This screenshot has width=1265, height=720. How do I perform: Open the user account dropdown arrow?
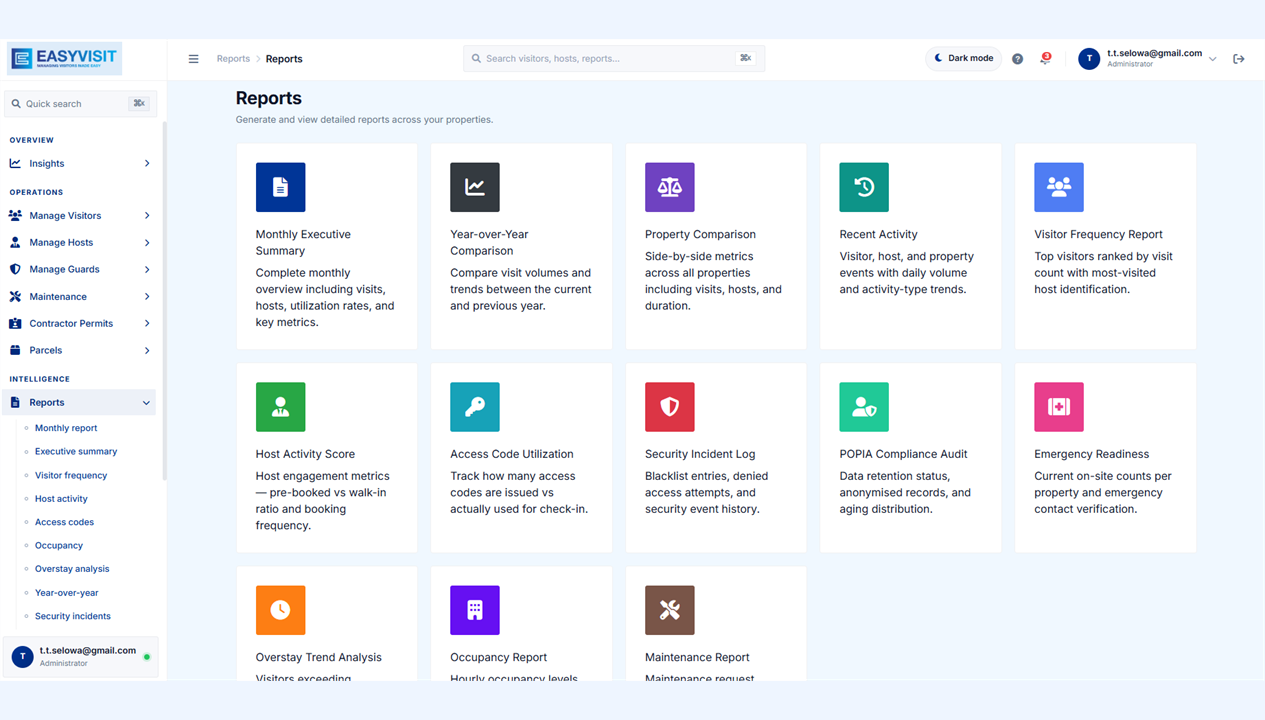(1213, 59)
